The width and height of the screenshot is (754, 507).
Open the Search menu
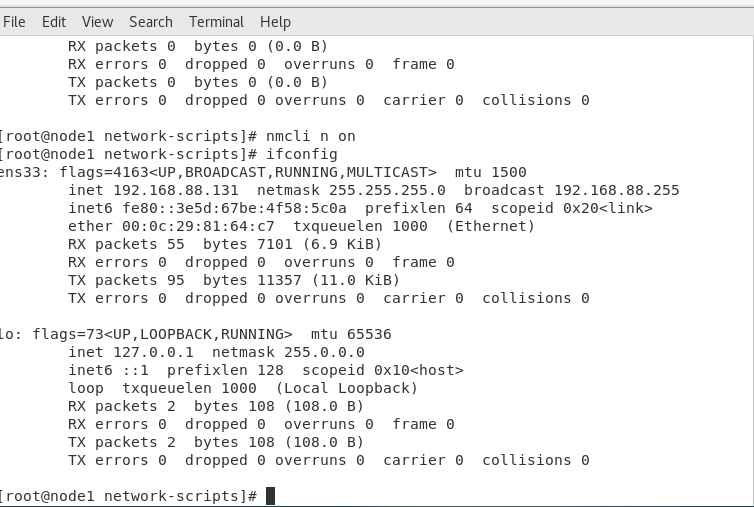[151, 22]
